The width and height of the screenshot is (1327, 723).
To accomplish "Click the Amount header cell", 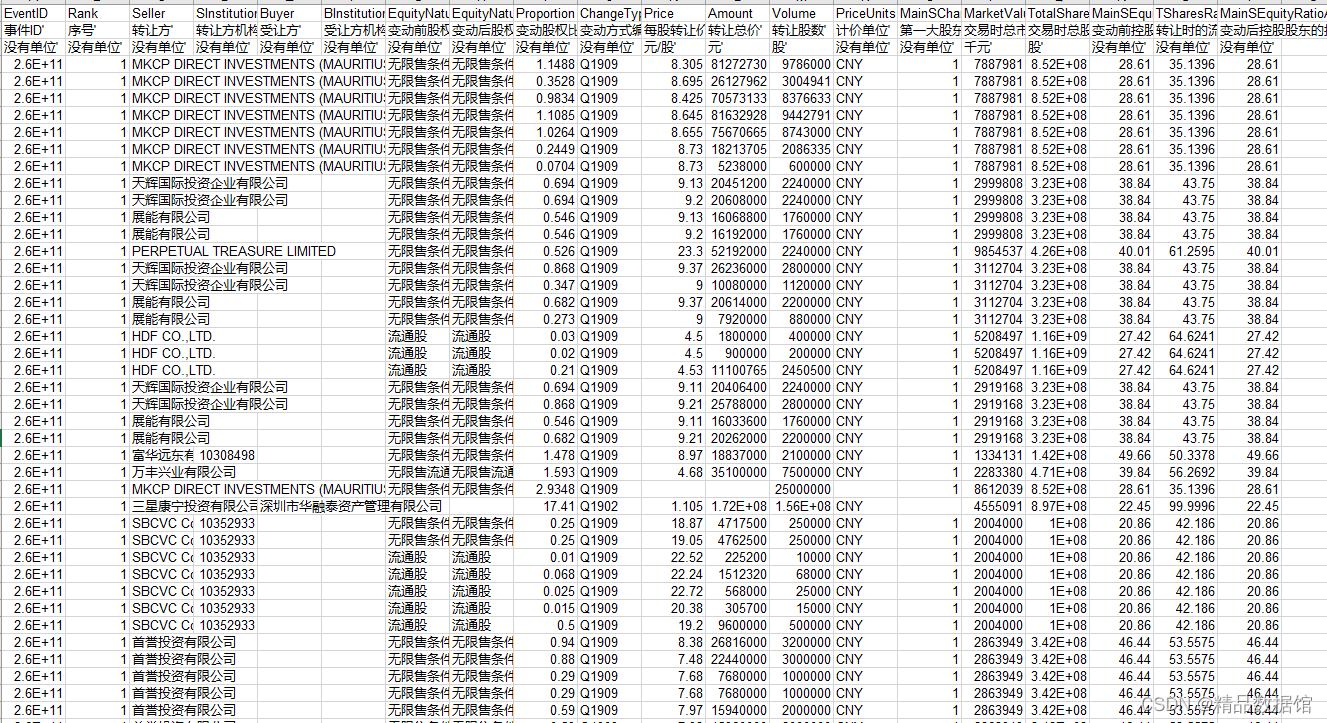I will pos(737,14).
